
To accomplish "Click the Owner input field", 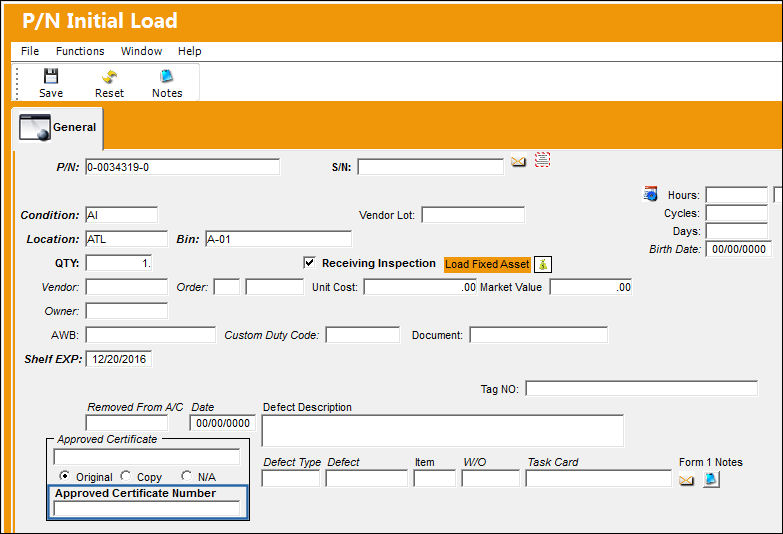I will click(x=126, y=311).
